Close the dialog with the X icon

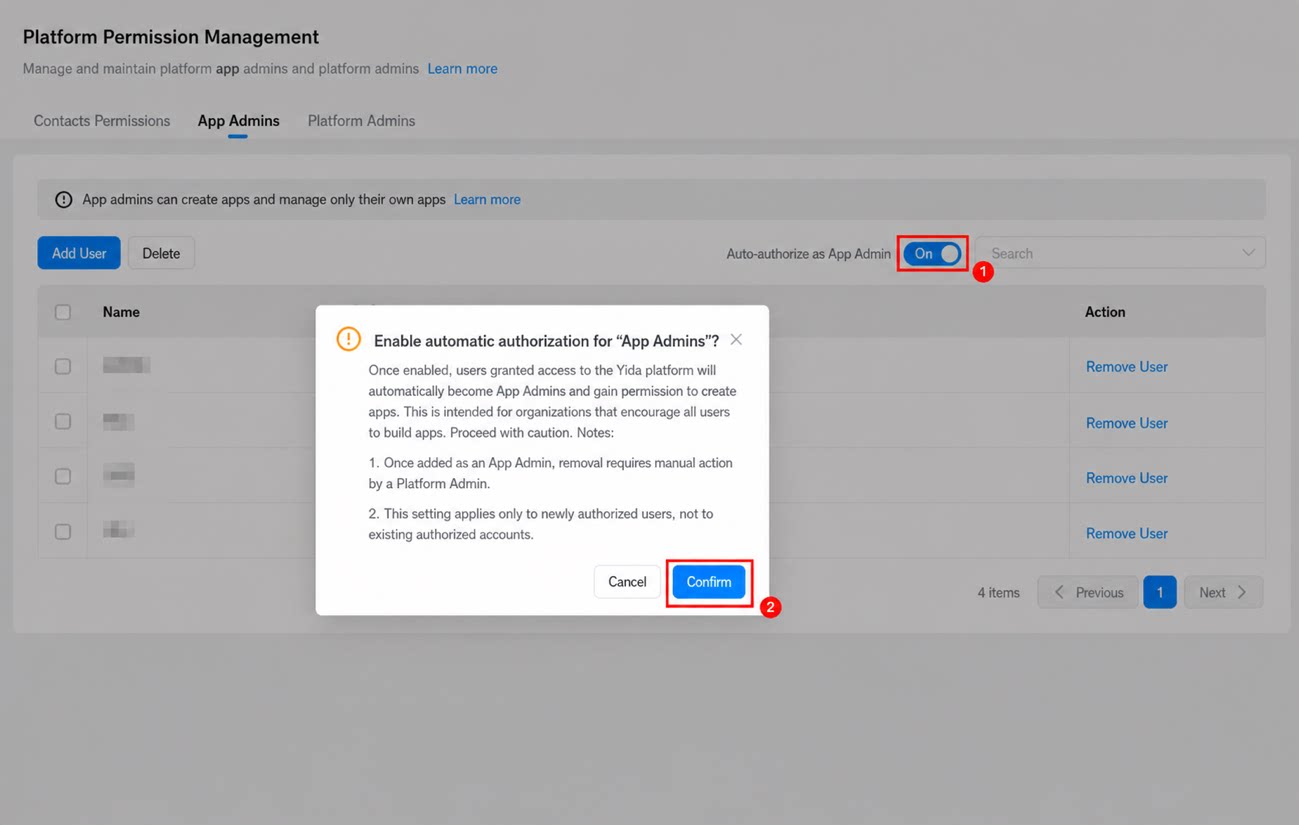[736, 340]
